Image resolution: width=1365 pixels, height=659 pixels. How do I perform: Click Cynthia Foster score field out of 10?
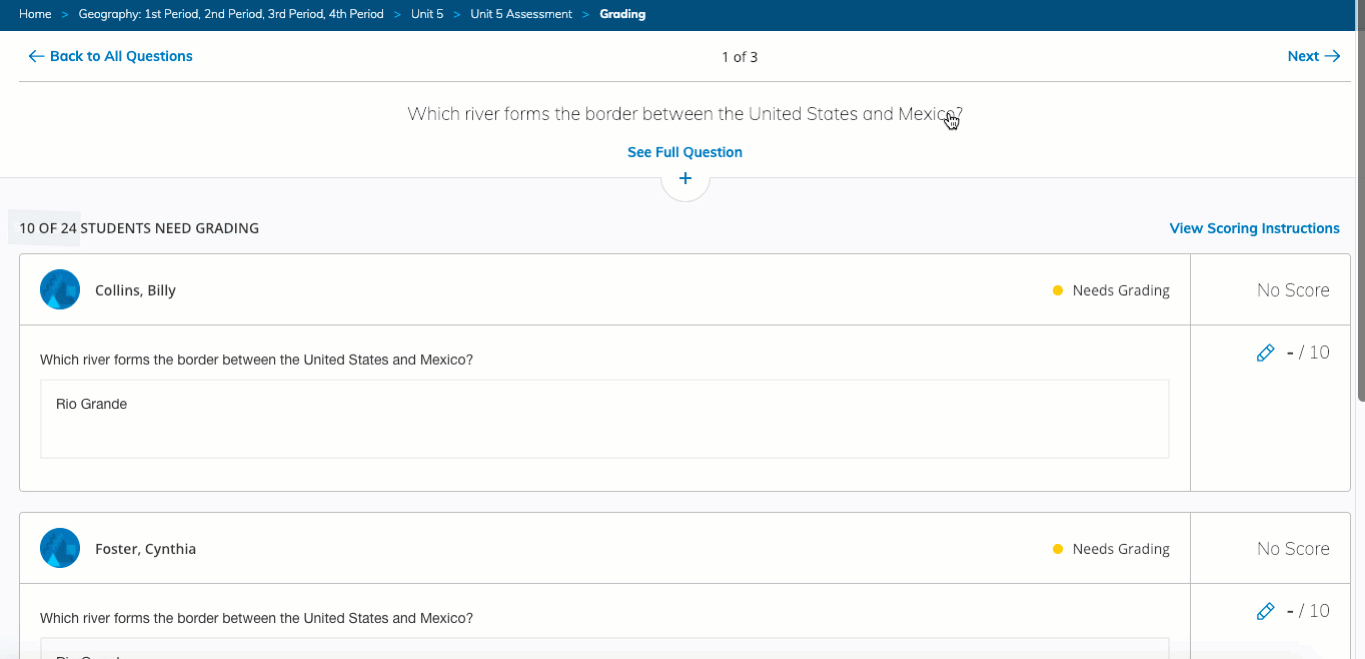pyautogui.click(x=1308, y=611)
